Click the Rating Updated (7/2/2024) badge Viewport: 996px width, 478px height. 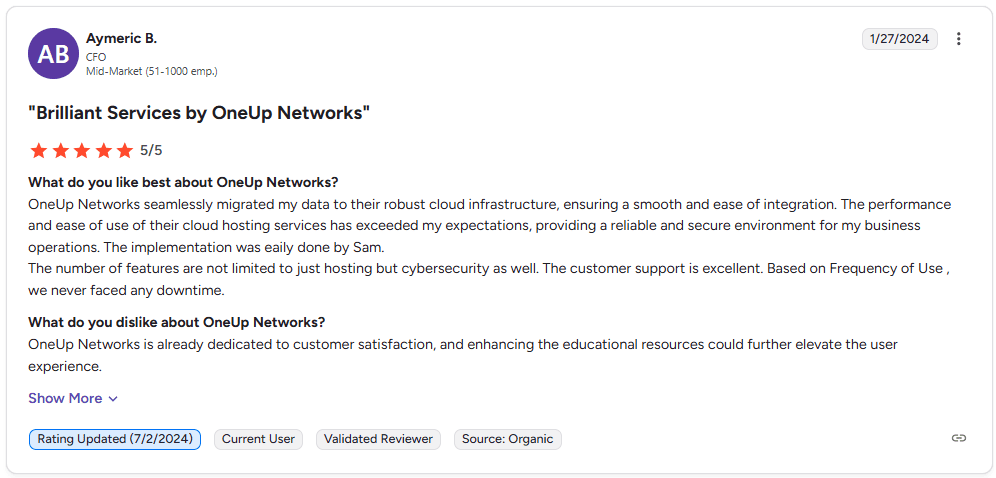click(115, 439)
